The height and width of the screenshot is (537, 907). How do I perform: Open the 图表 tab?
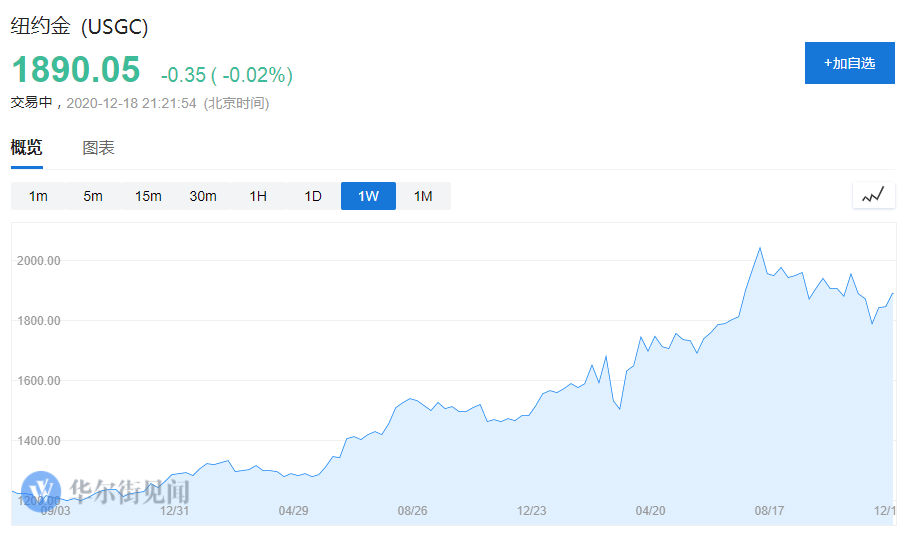[x=98, y=148]
